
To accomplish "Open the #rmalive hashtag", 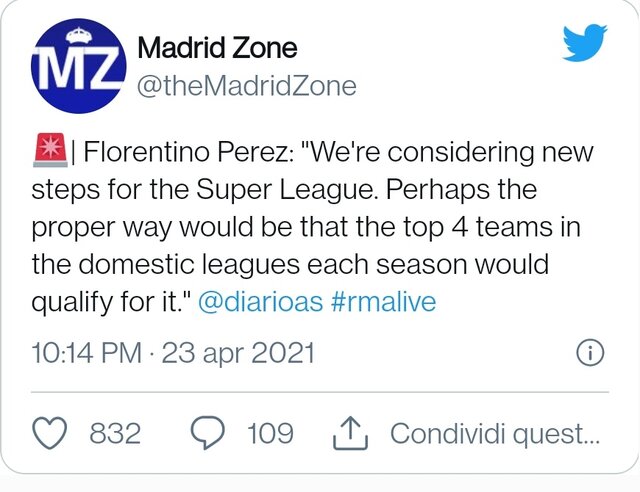I will pyautogui.click(x=384, y=302).
